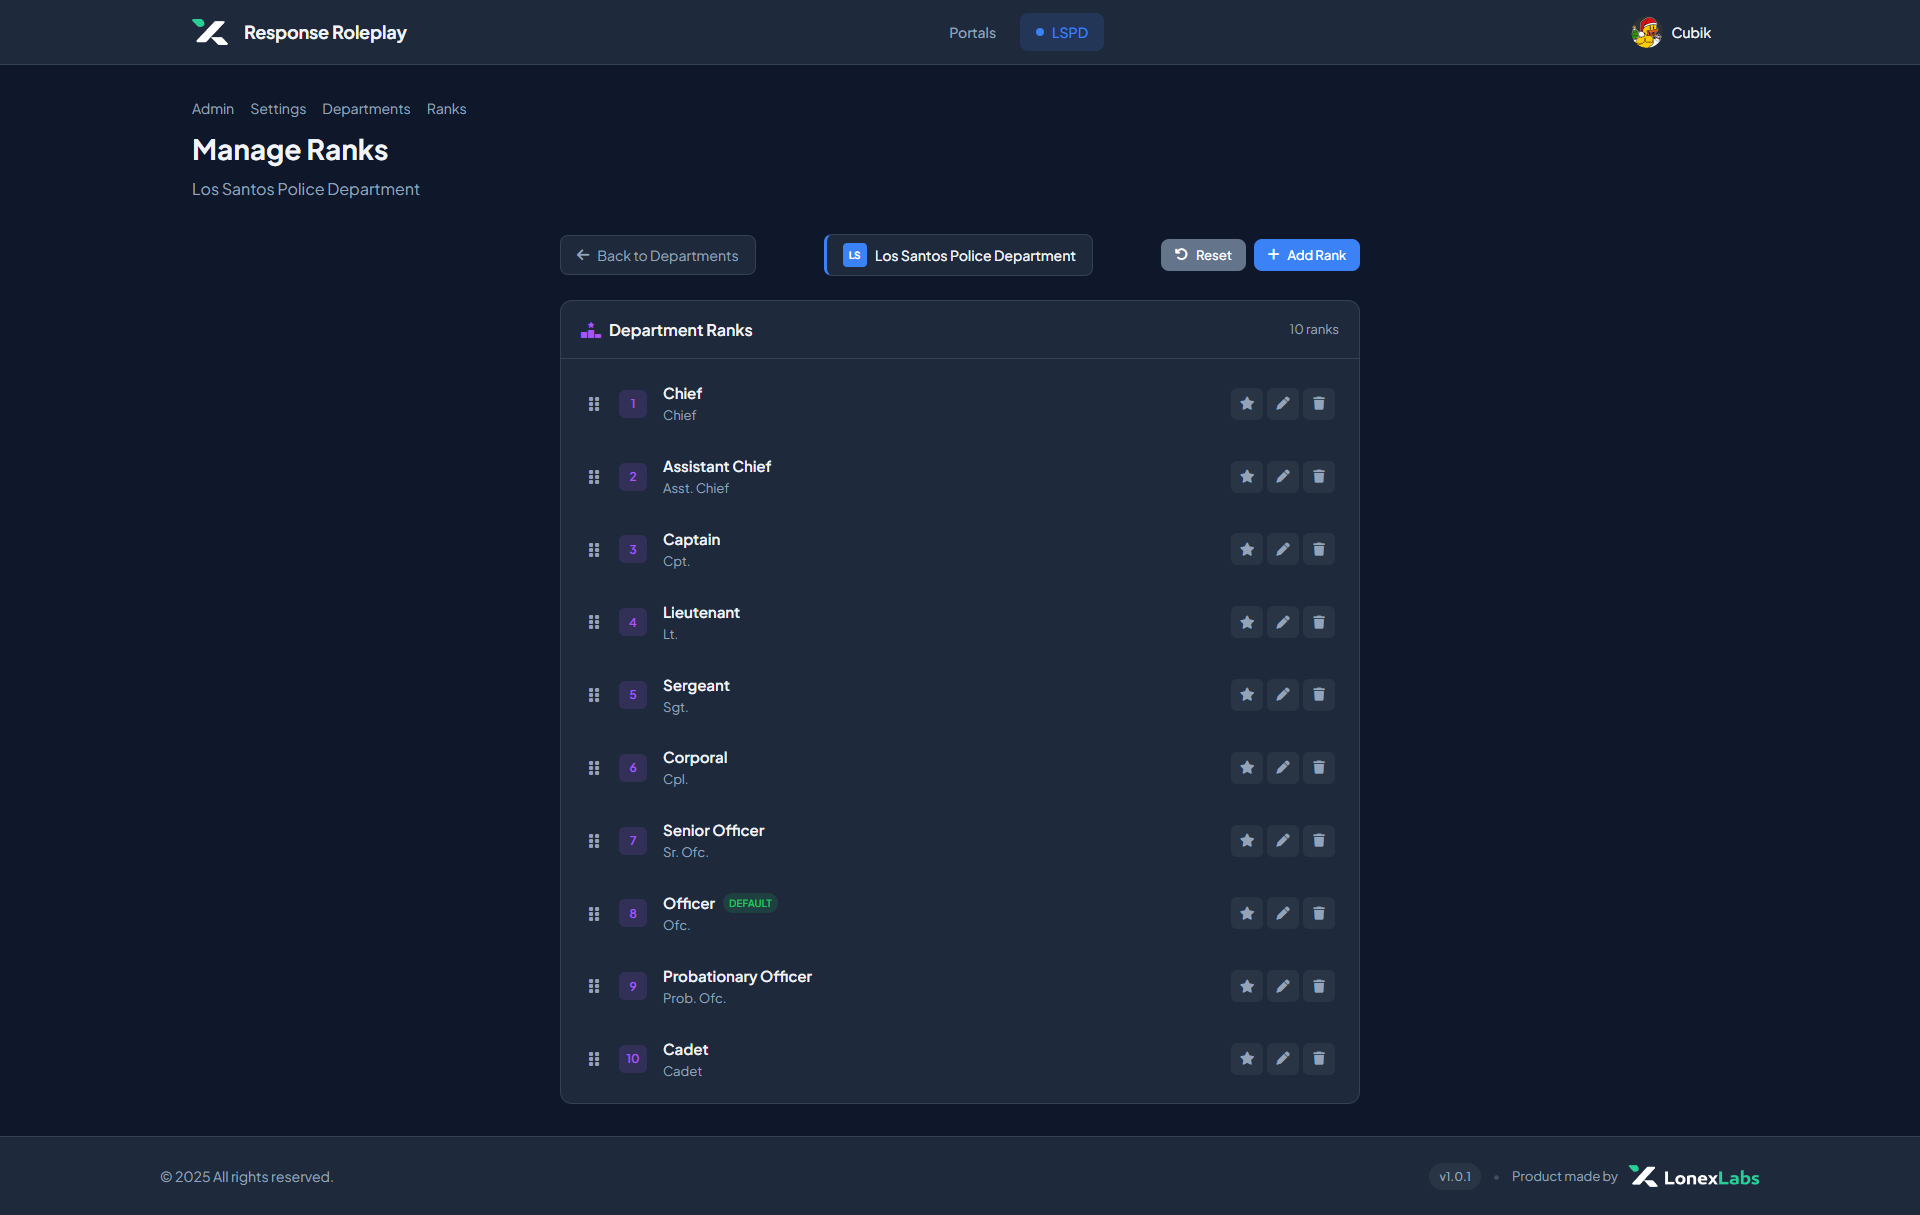Click the v1.0.1 version badge
Screen dimensions: 1920x1215
pyautogui.click(x=1455, y=1177)
